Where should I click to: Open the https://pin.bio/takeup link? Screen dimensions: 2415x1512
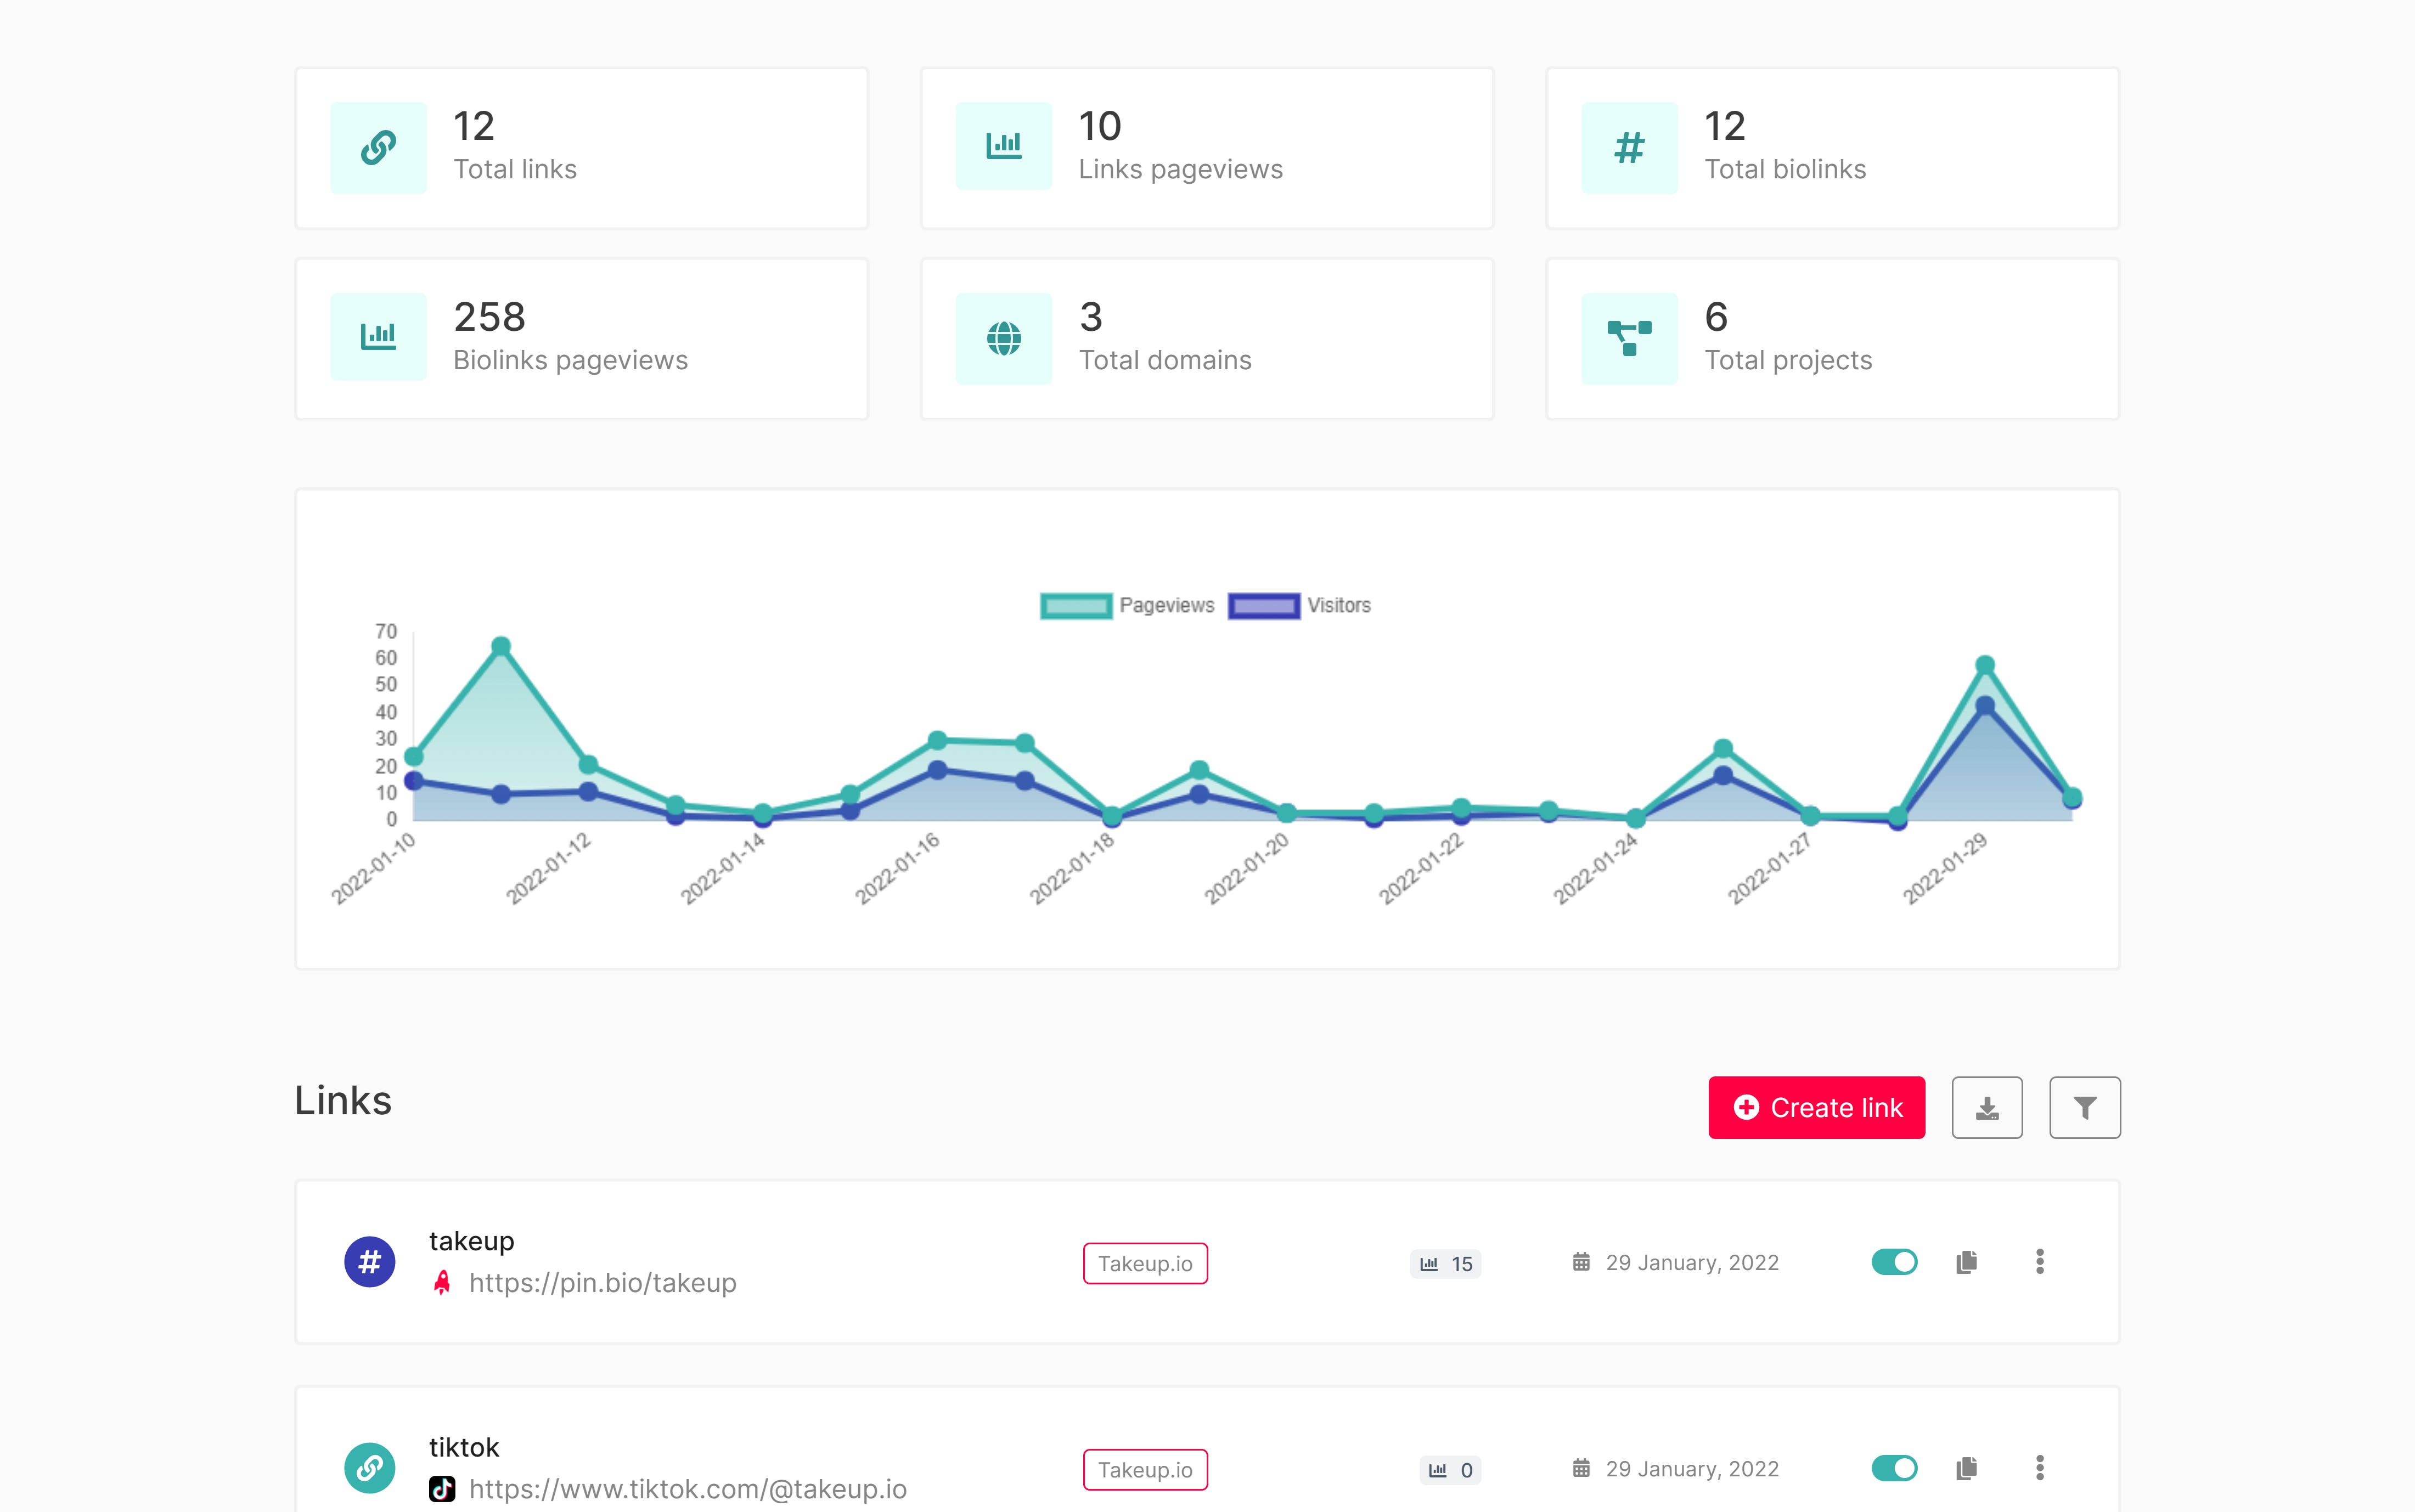pyautogui.click(x=602, y=1283)
